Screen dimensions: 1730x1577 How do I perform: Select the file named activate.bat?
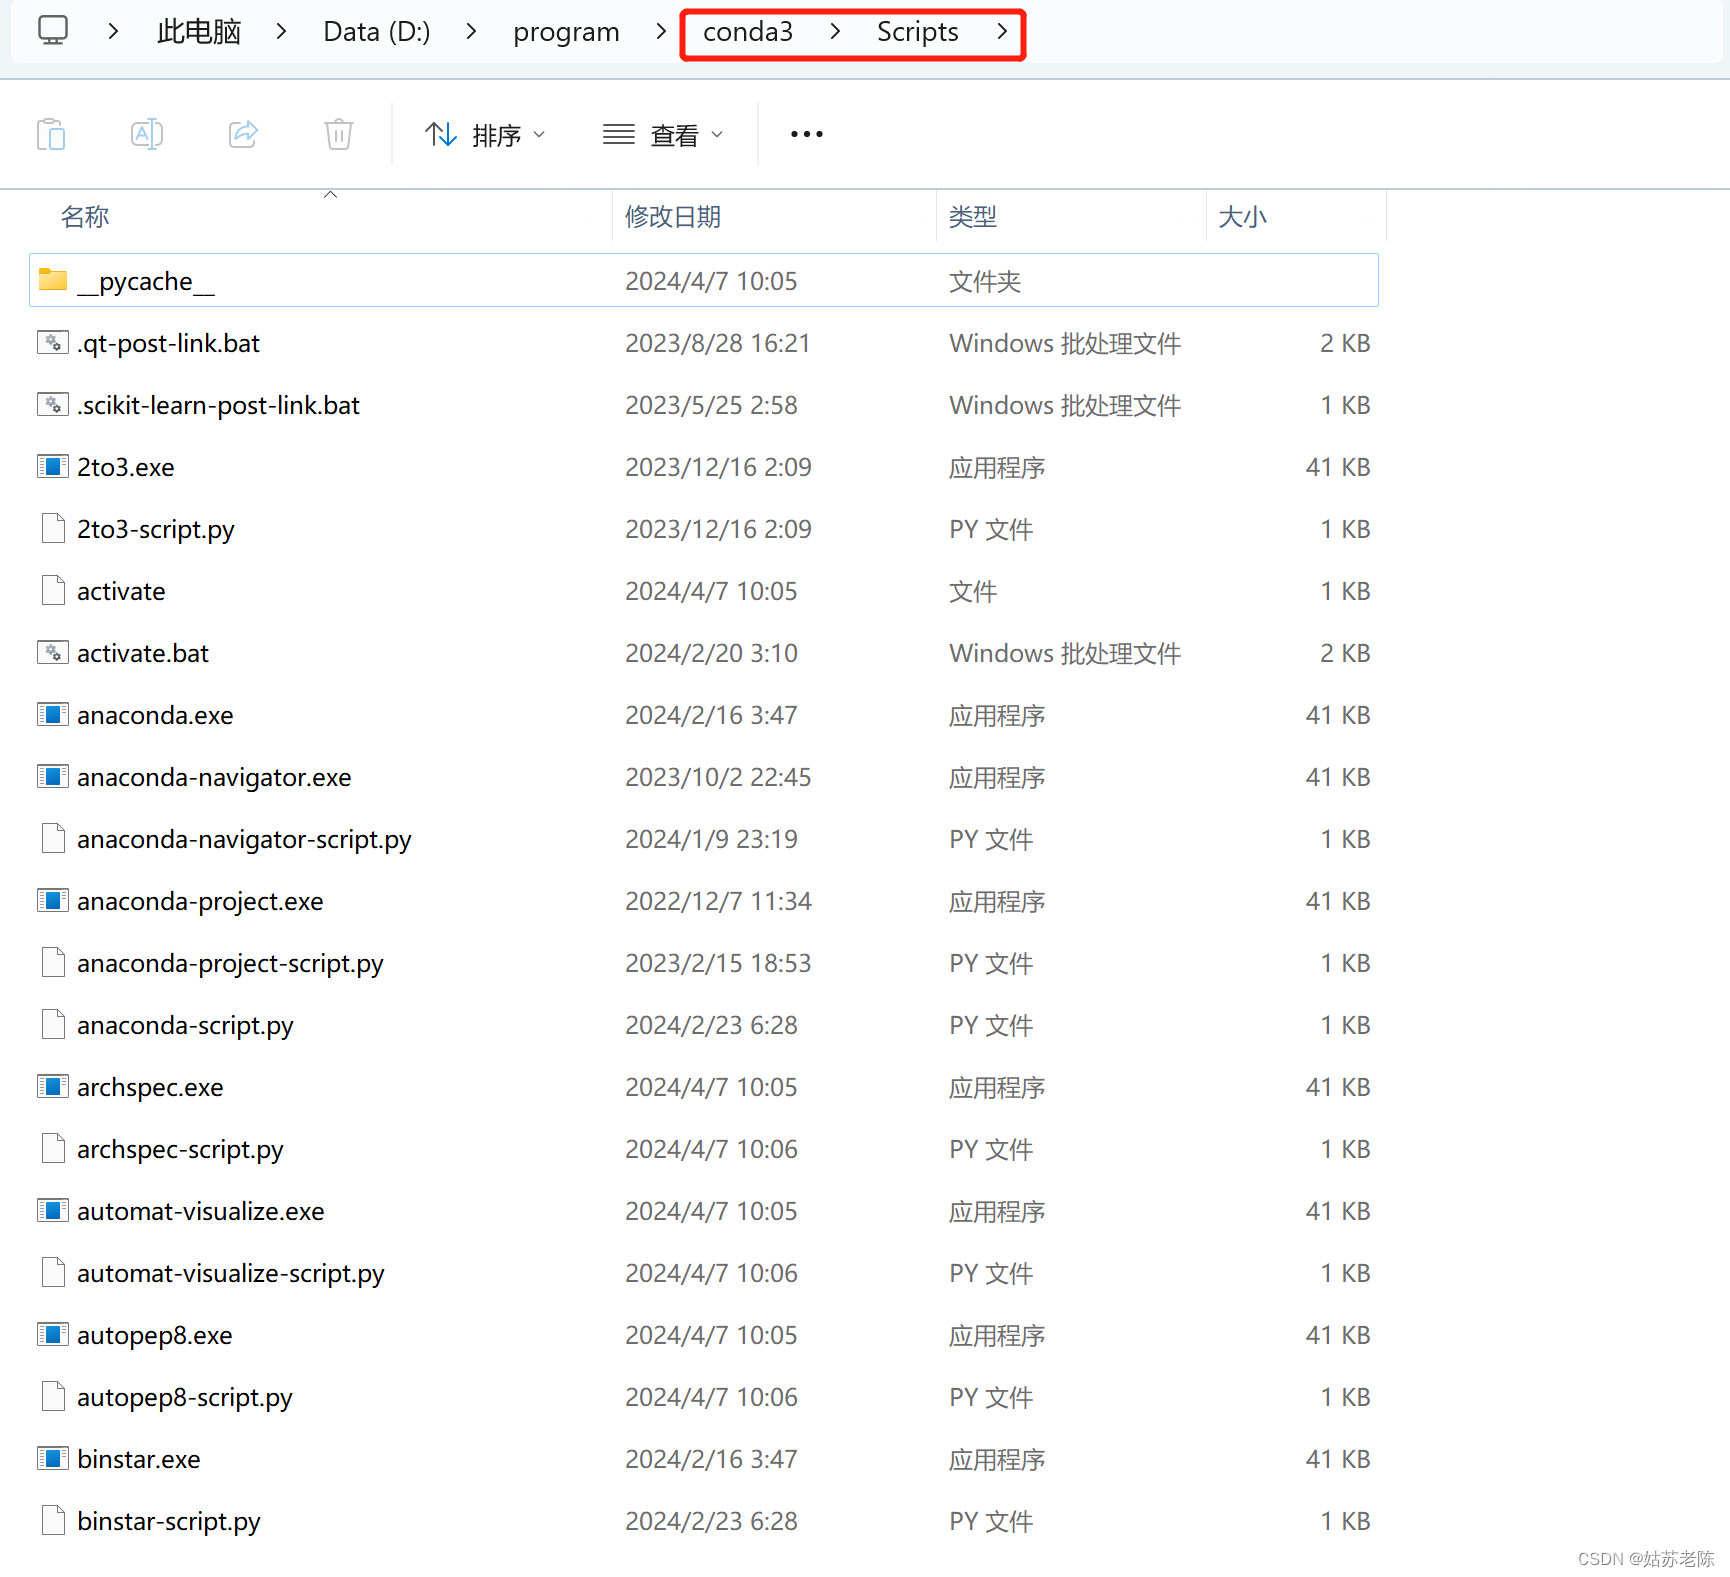point(143,653)
